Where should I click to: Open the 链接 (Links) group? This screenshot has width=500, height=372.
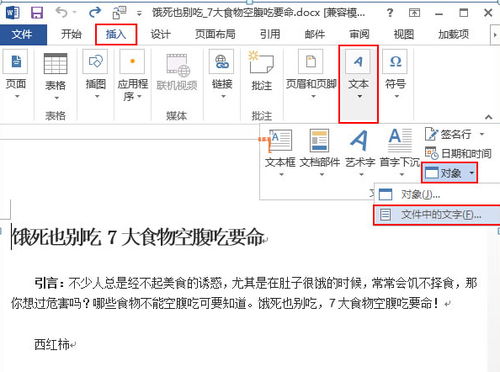coord(222,74)
